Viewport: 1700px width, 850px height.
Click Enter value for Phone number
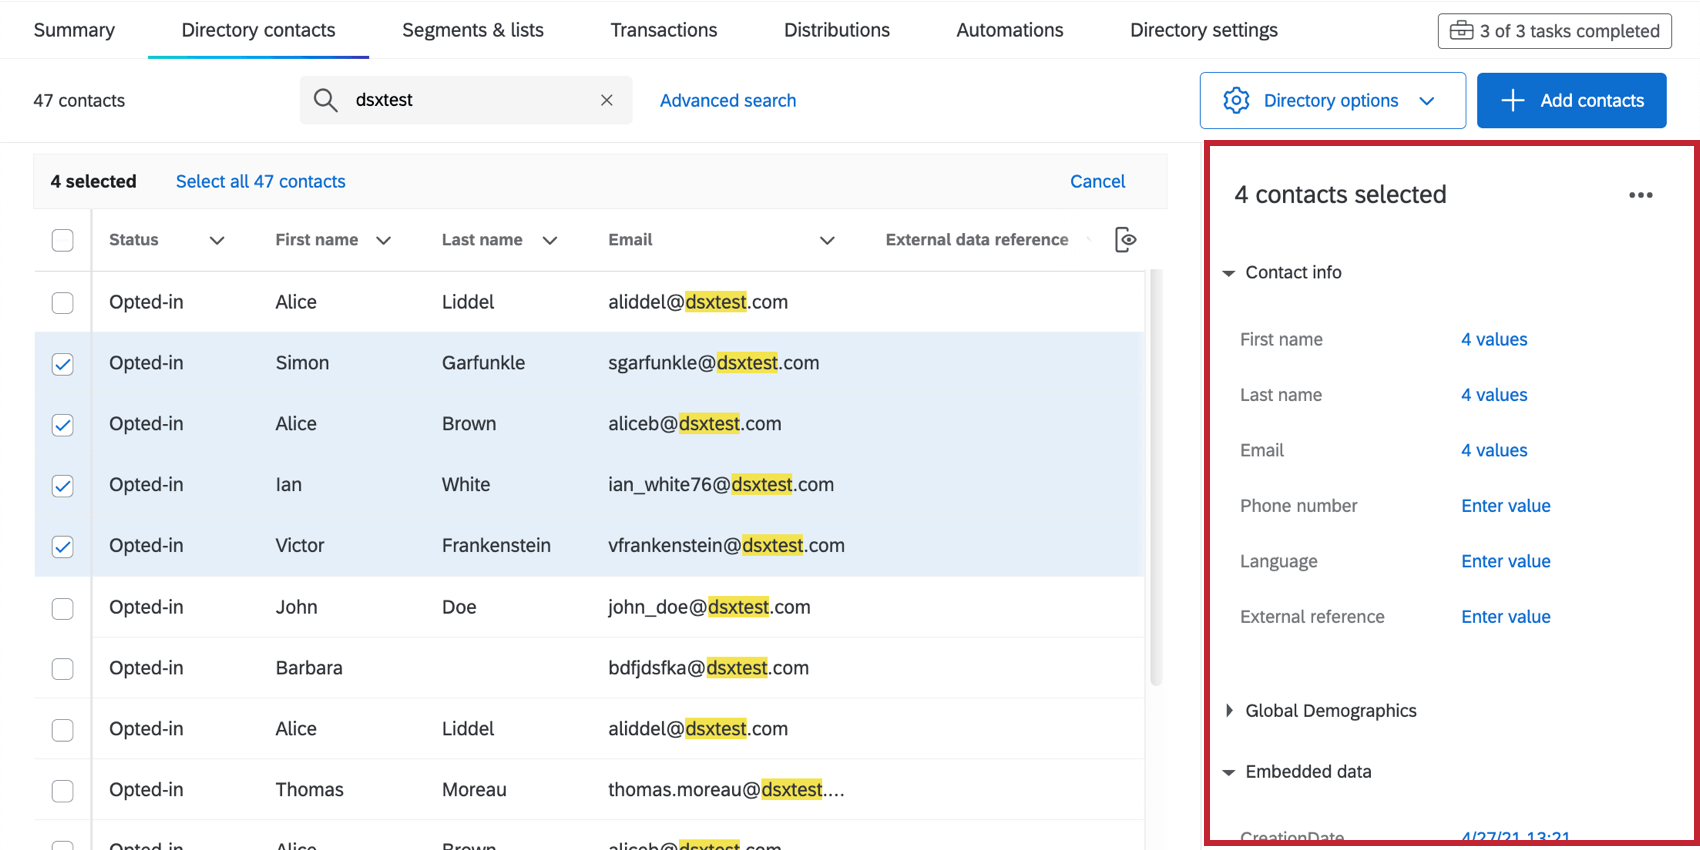click(x=1506, y=506)
